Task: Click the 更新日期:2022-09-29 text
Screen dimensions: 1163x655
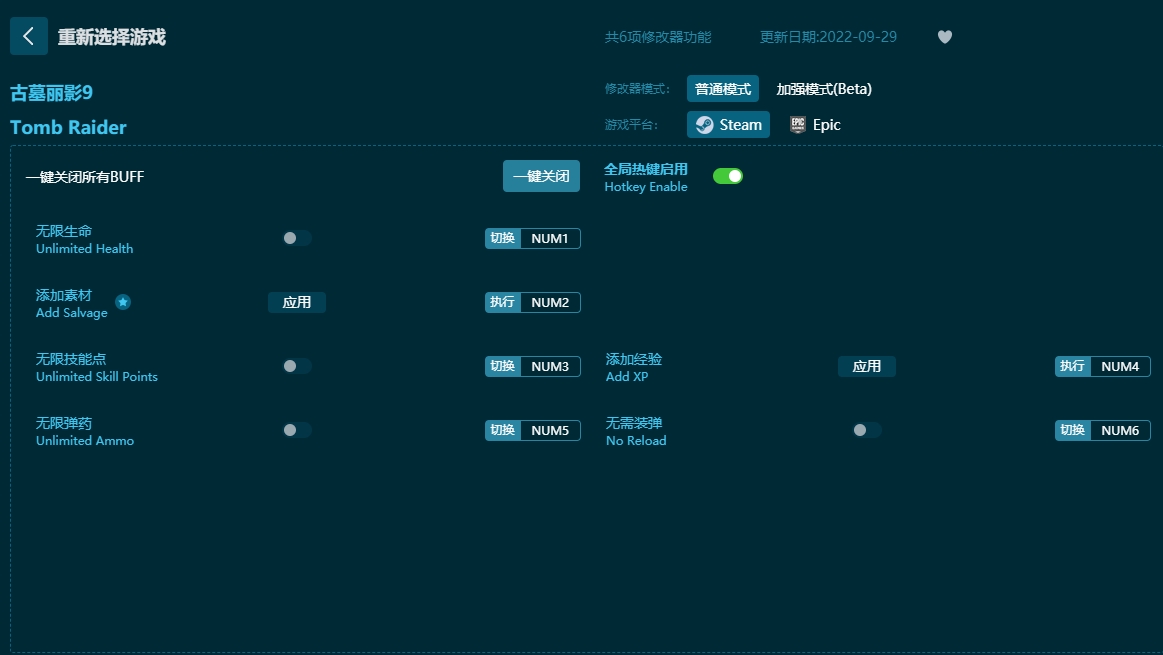Action: pos(828,37)
